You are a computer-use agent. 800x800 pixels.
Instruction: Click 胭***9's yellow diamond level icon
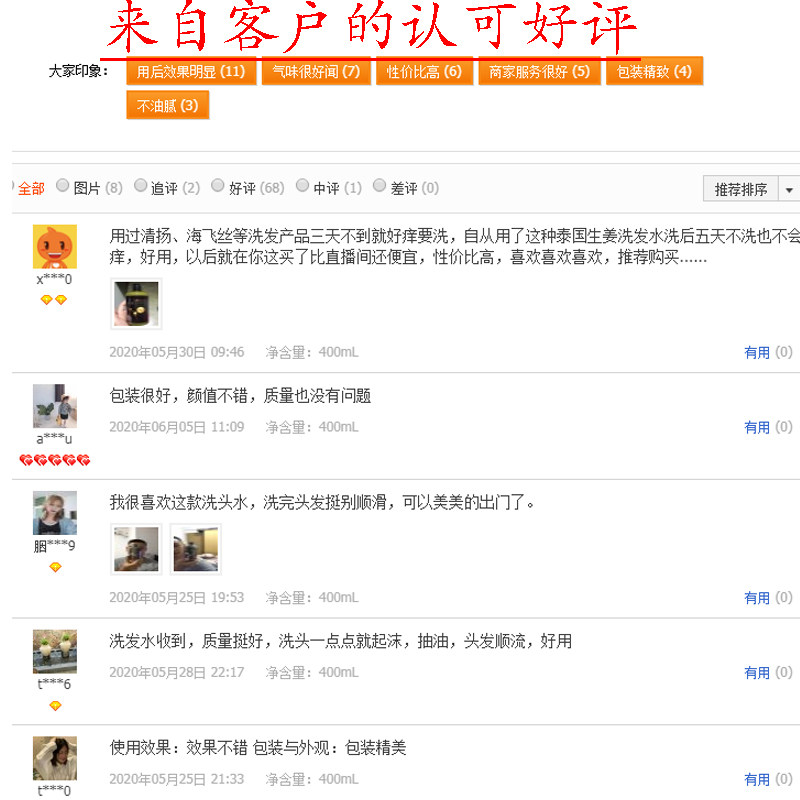tap(55, 567)
